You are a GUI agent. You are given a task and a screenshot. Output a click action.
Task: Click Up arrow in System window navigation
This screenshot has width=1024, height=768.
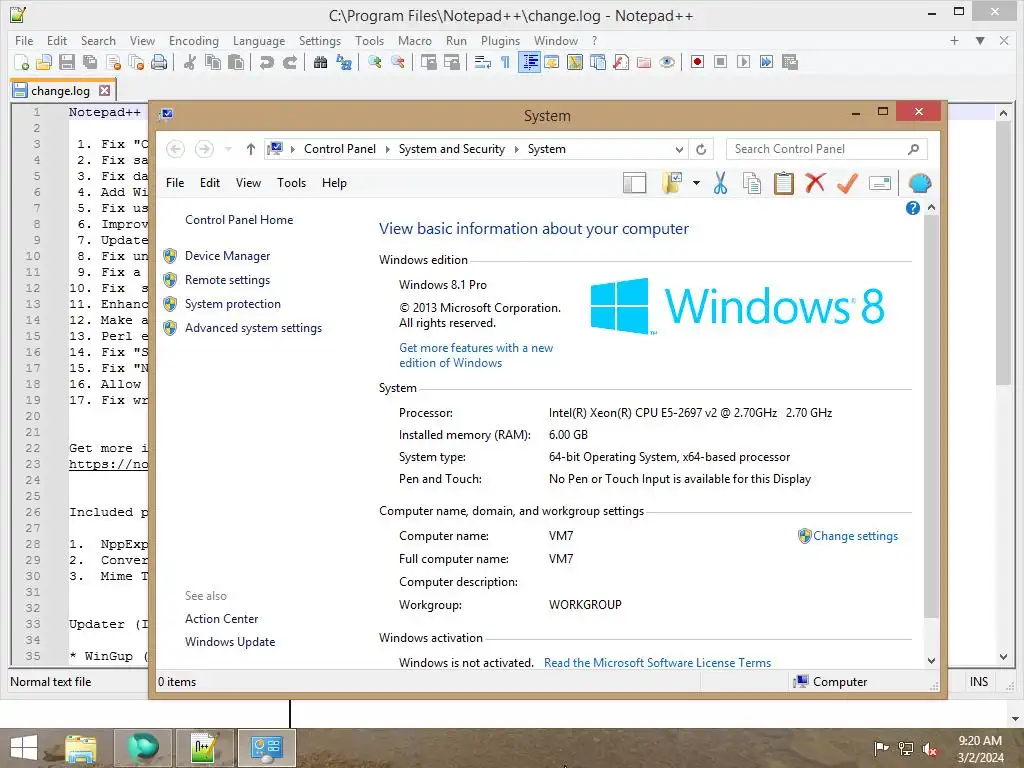click(250, 150)
